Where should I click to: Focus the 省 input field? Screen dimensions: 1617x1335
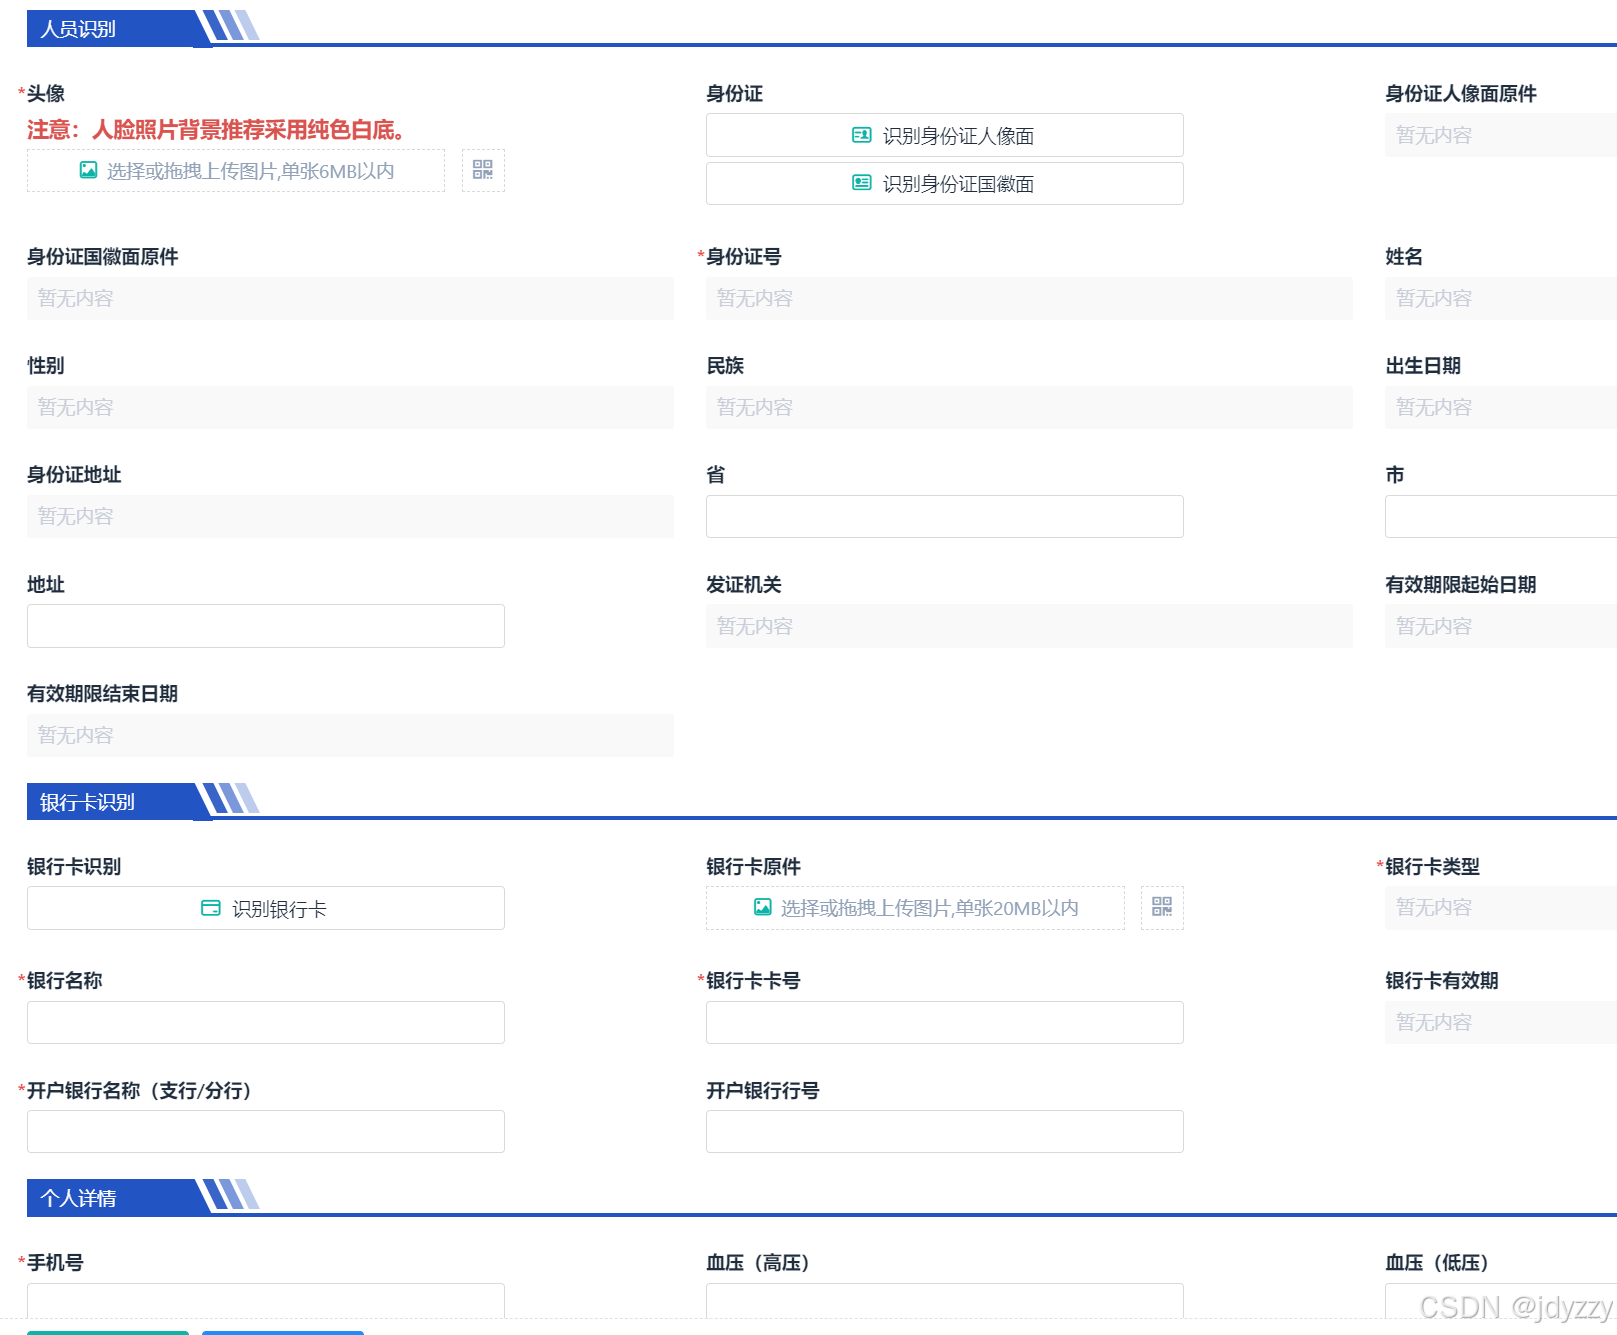point(945,516)
